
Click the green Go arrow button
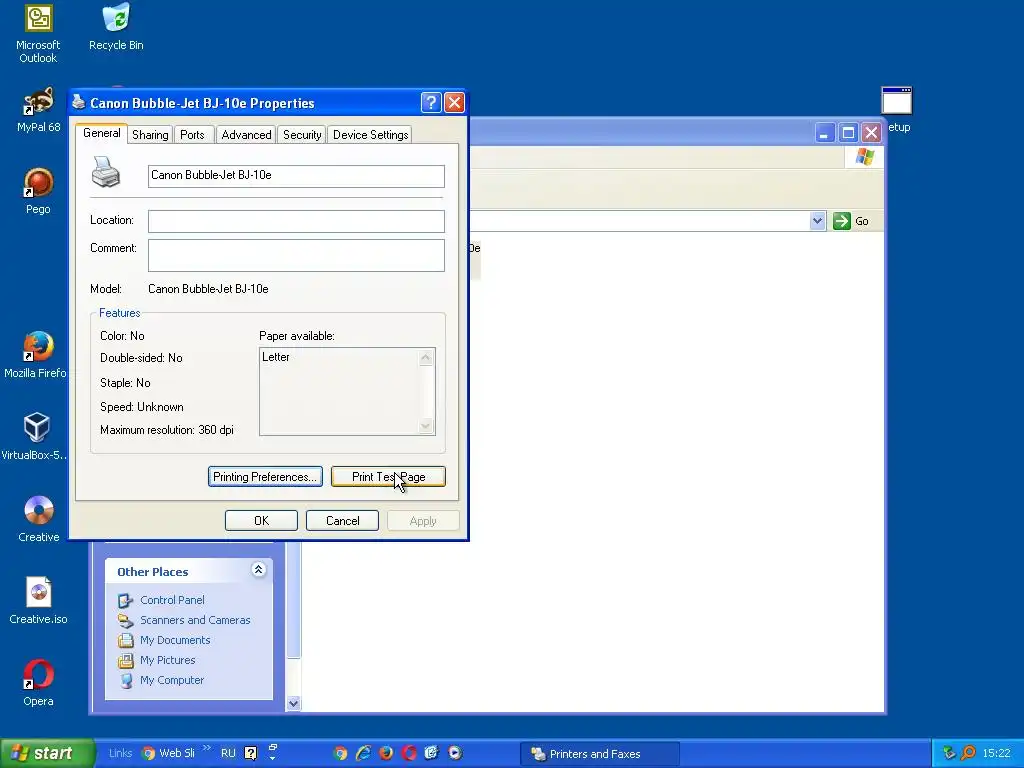[842, 221]
